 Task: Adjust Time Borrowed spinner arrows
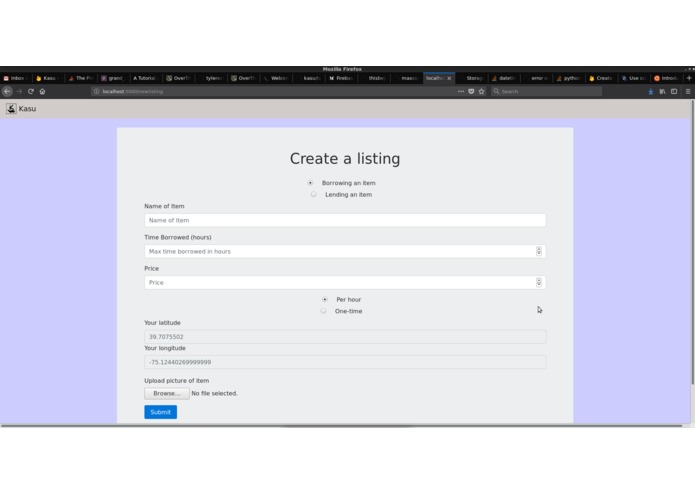tap(539, 251)
